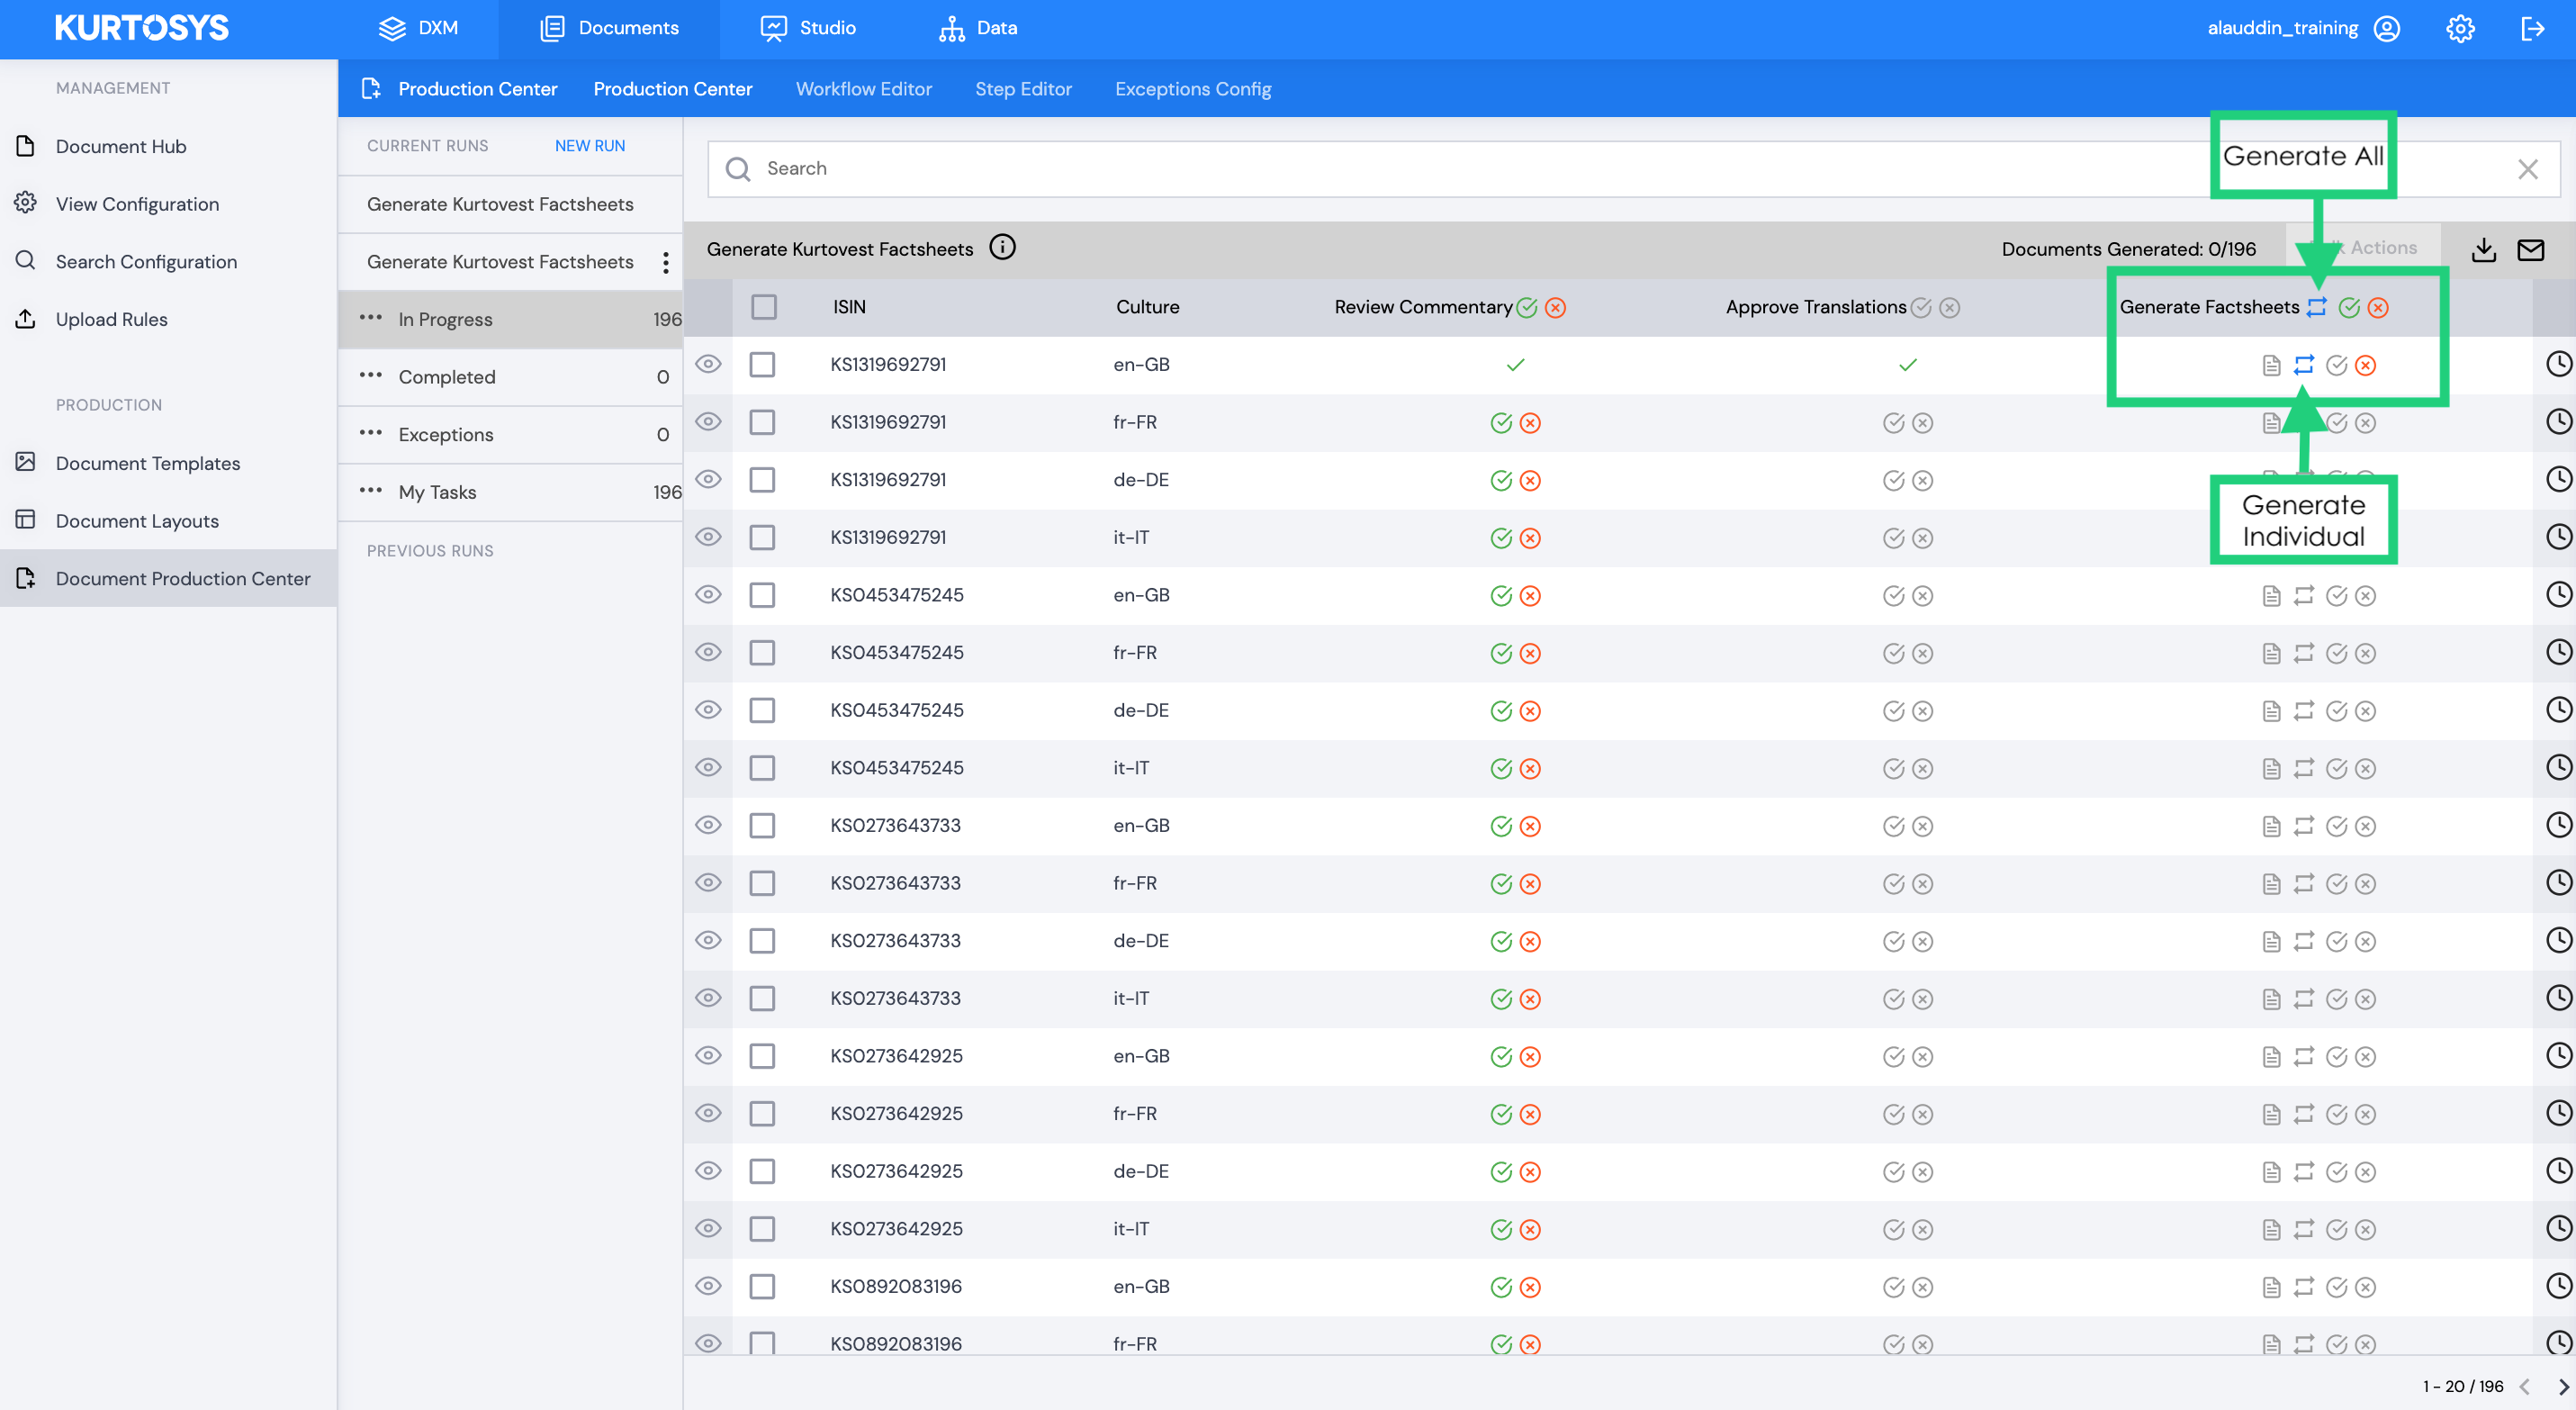Open kebab menu for Generate Kurtovest Factsheets run

tap(666, 262)
